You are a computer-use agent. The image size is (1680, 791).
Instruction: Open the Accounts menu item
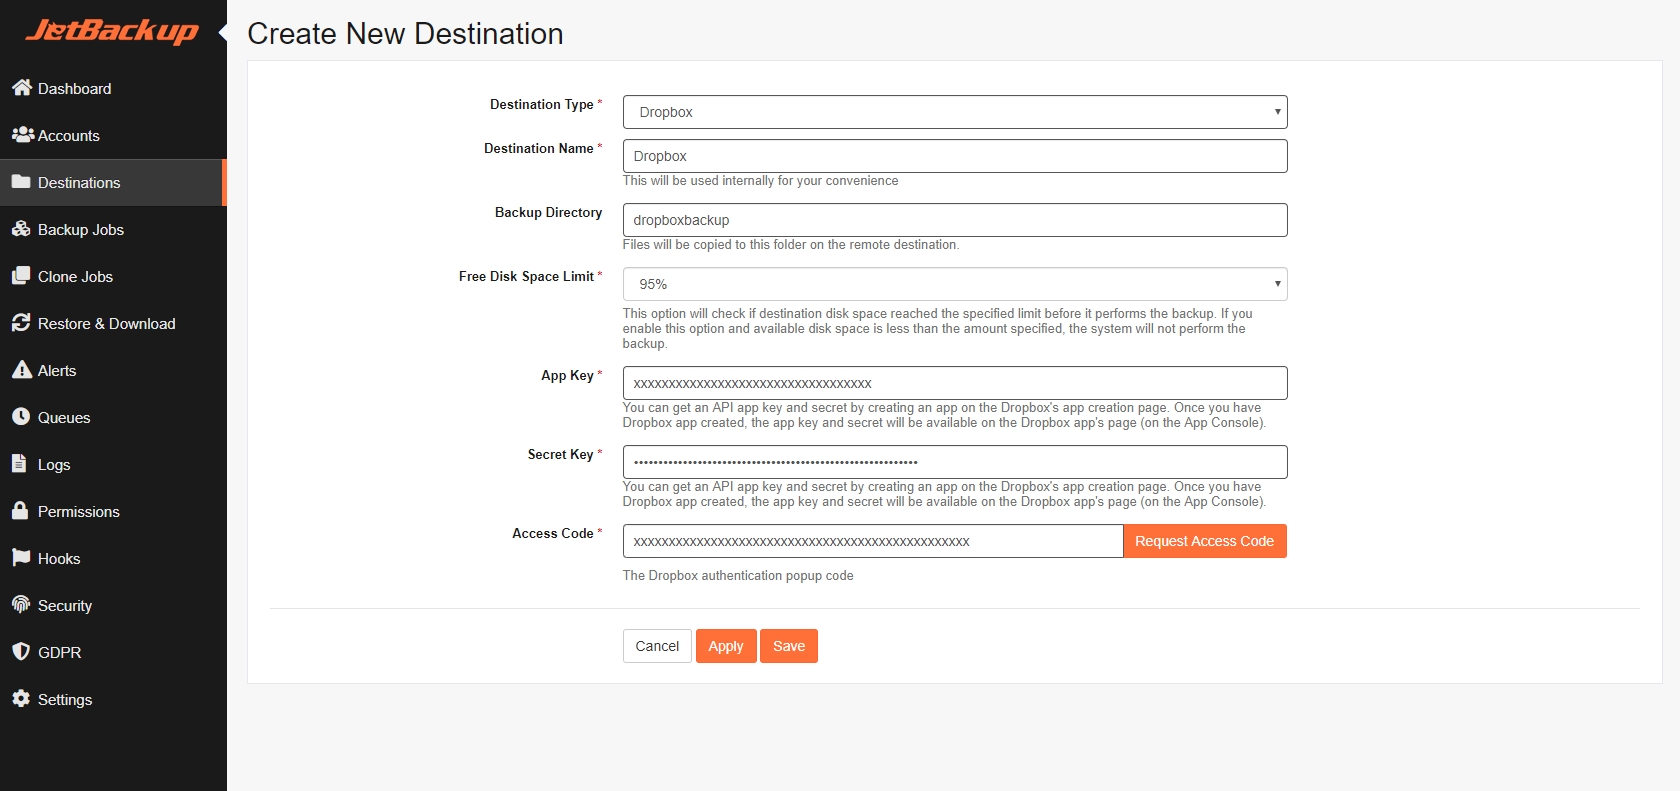pos(113,135)
